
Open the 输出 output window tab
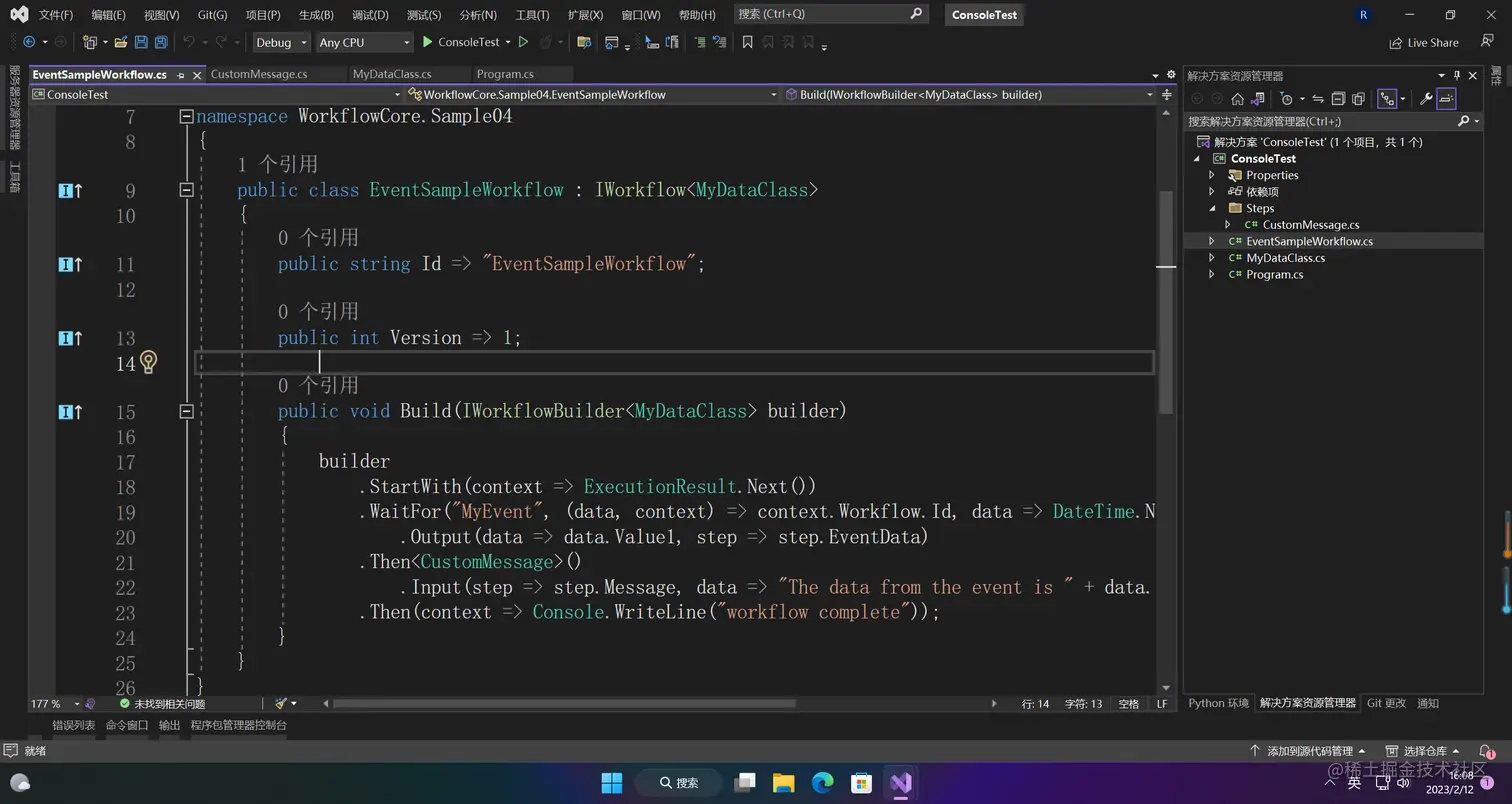pos(170,725)
